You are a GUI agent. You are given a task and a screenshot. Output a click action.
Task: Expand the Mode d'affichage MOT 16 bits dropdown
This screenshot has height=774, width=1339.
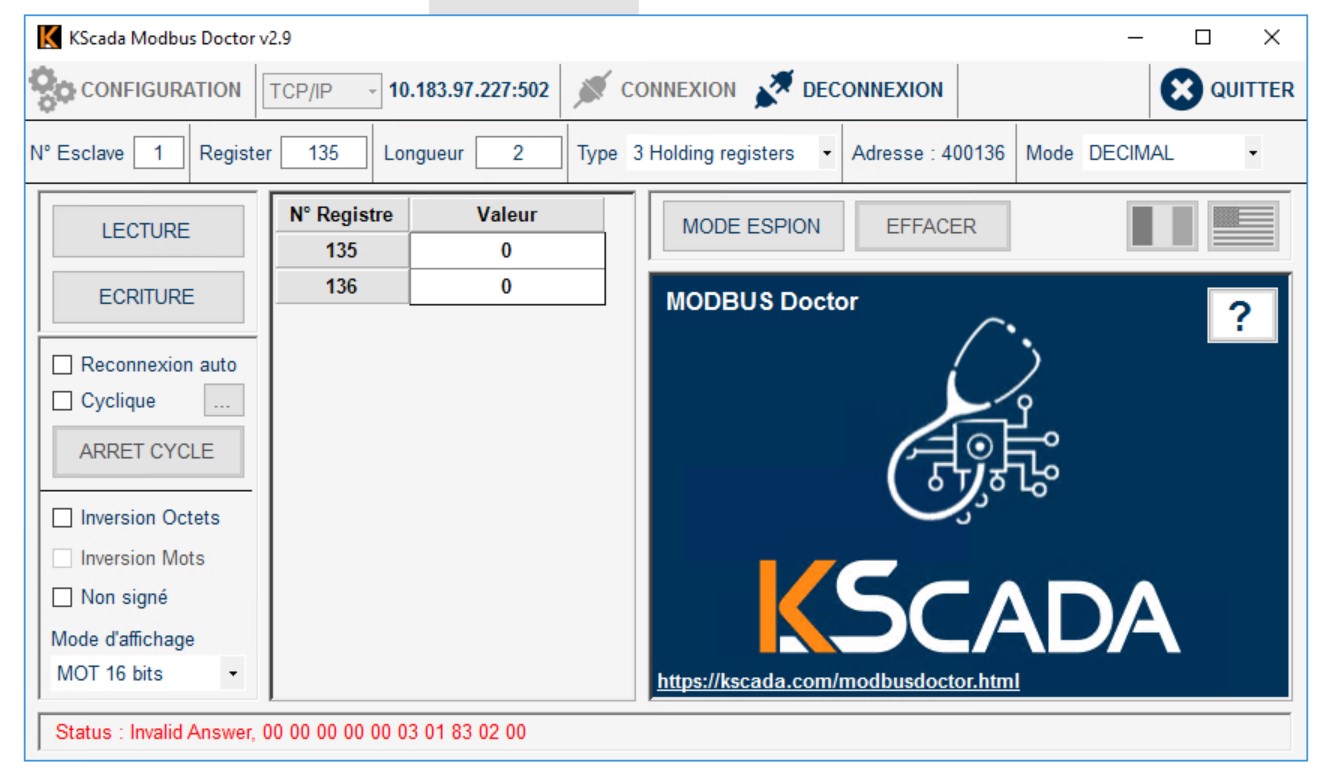pyautogui.click(x=148, y=673)
